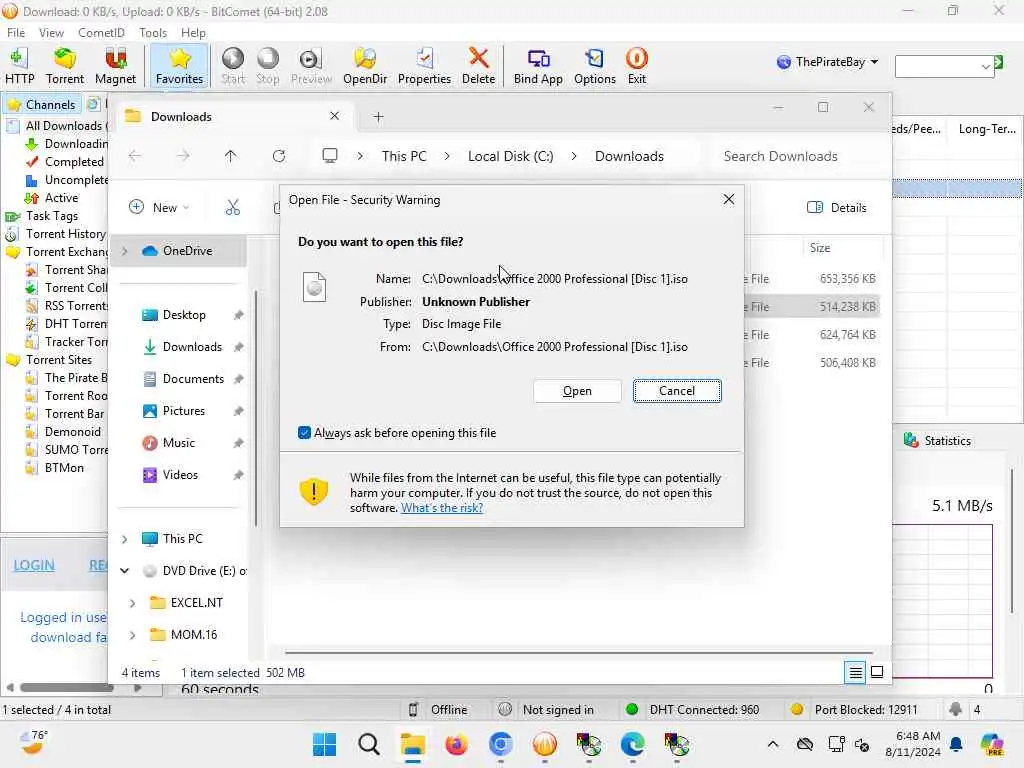This screenshot has height=768, width=1024.
Task: Expand the MOM.16 folder node
Action: (133, 635)
